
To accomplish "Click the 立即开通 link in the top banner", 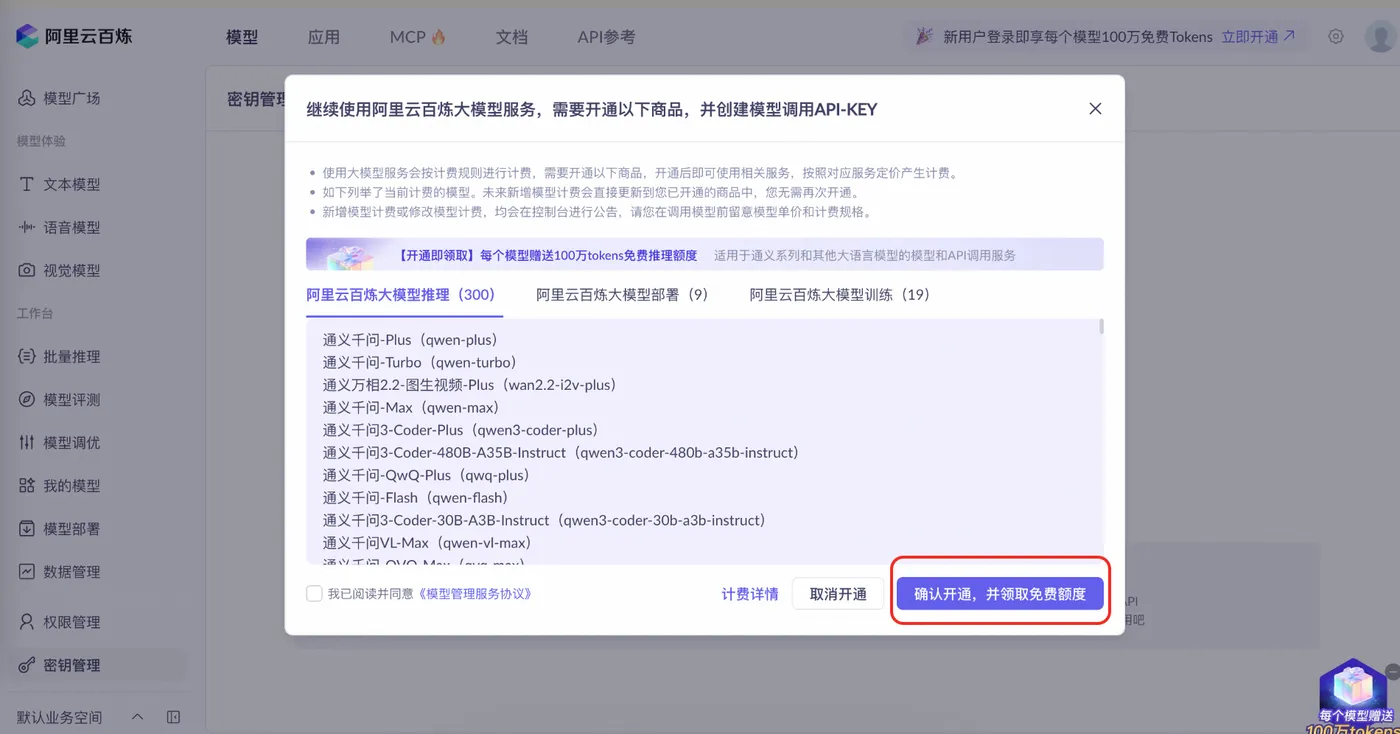I will click(1258, 37).
